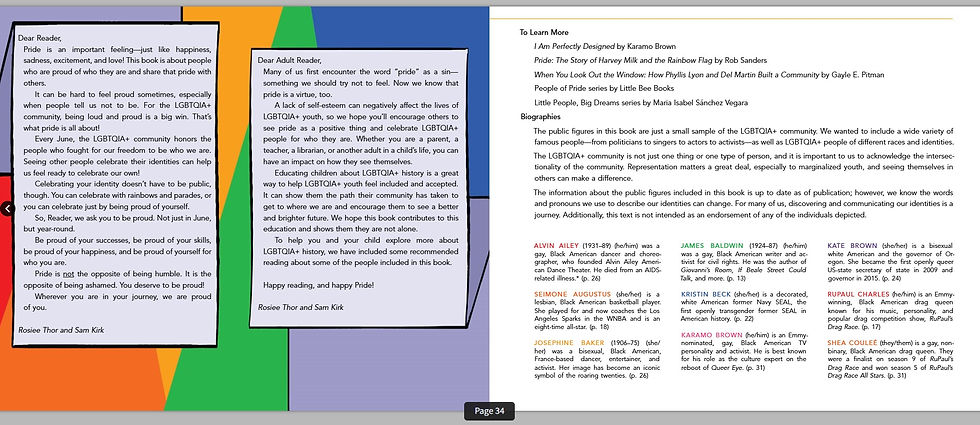The width and height of the screenshot is (980, 425).
Task: Go to the previous page using left arrow
Action: (x=6, y=209)
